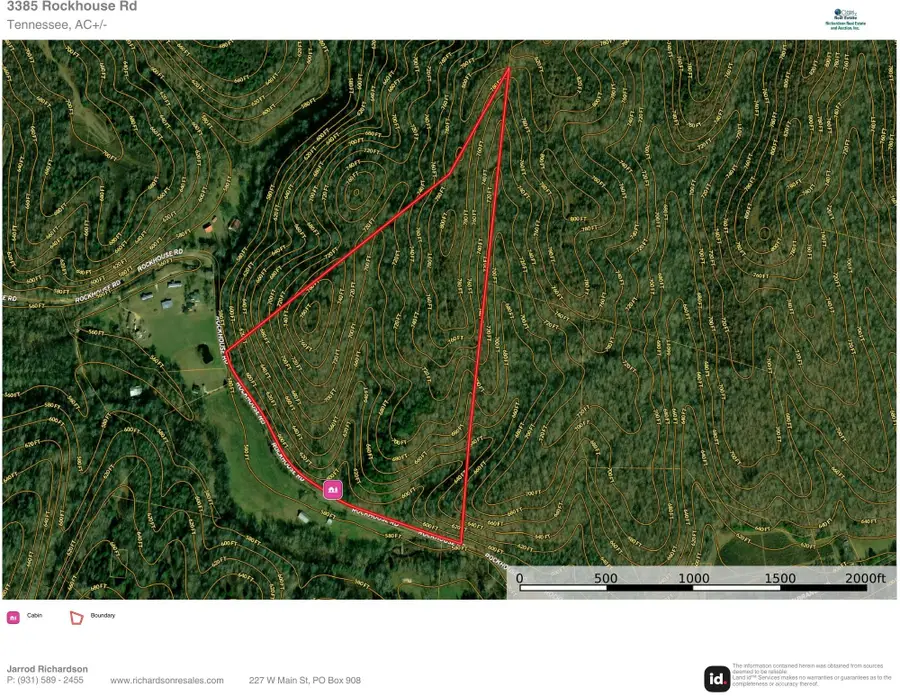Image resolution: width=900 pixels, height=696 pixels.
Task: Click the Boundary label in the legend
Action: point(103,616)
